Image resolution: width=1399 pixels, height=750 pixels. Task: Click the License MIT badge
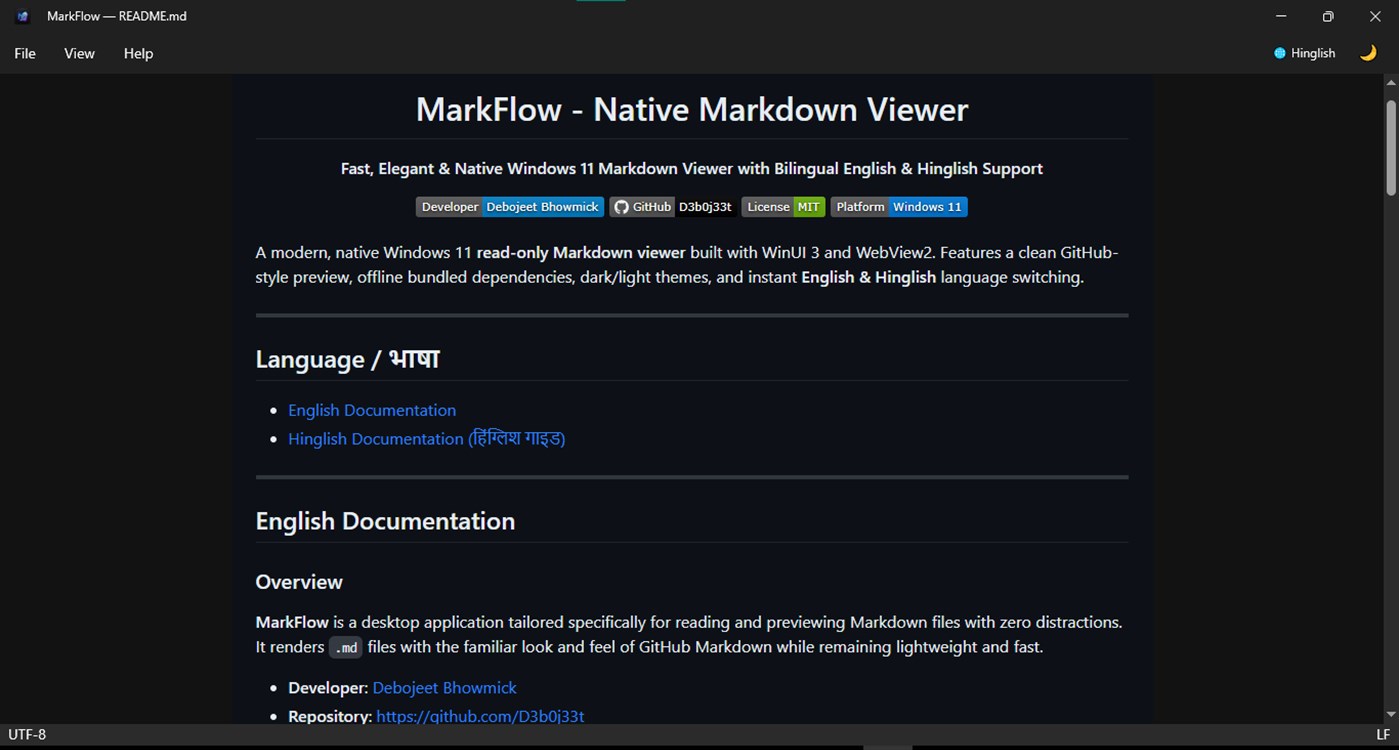click(x=783, y=207)
